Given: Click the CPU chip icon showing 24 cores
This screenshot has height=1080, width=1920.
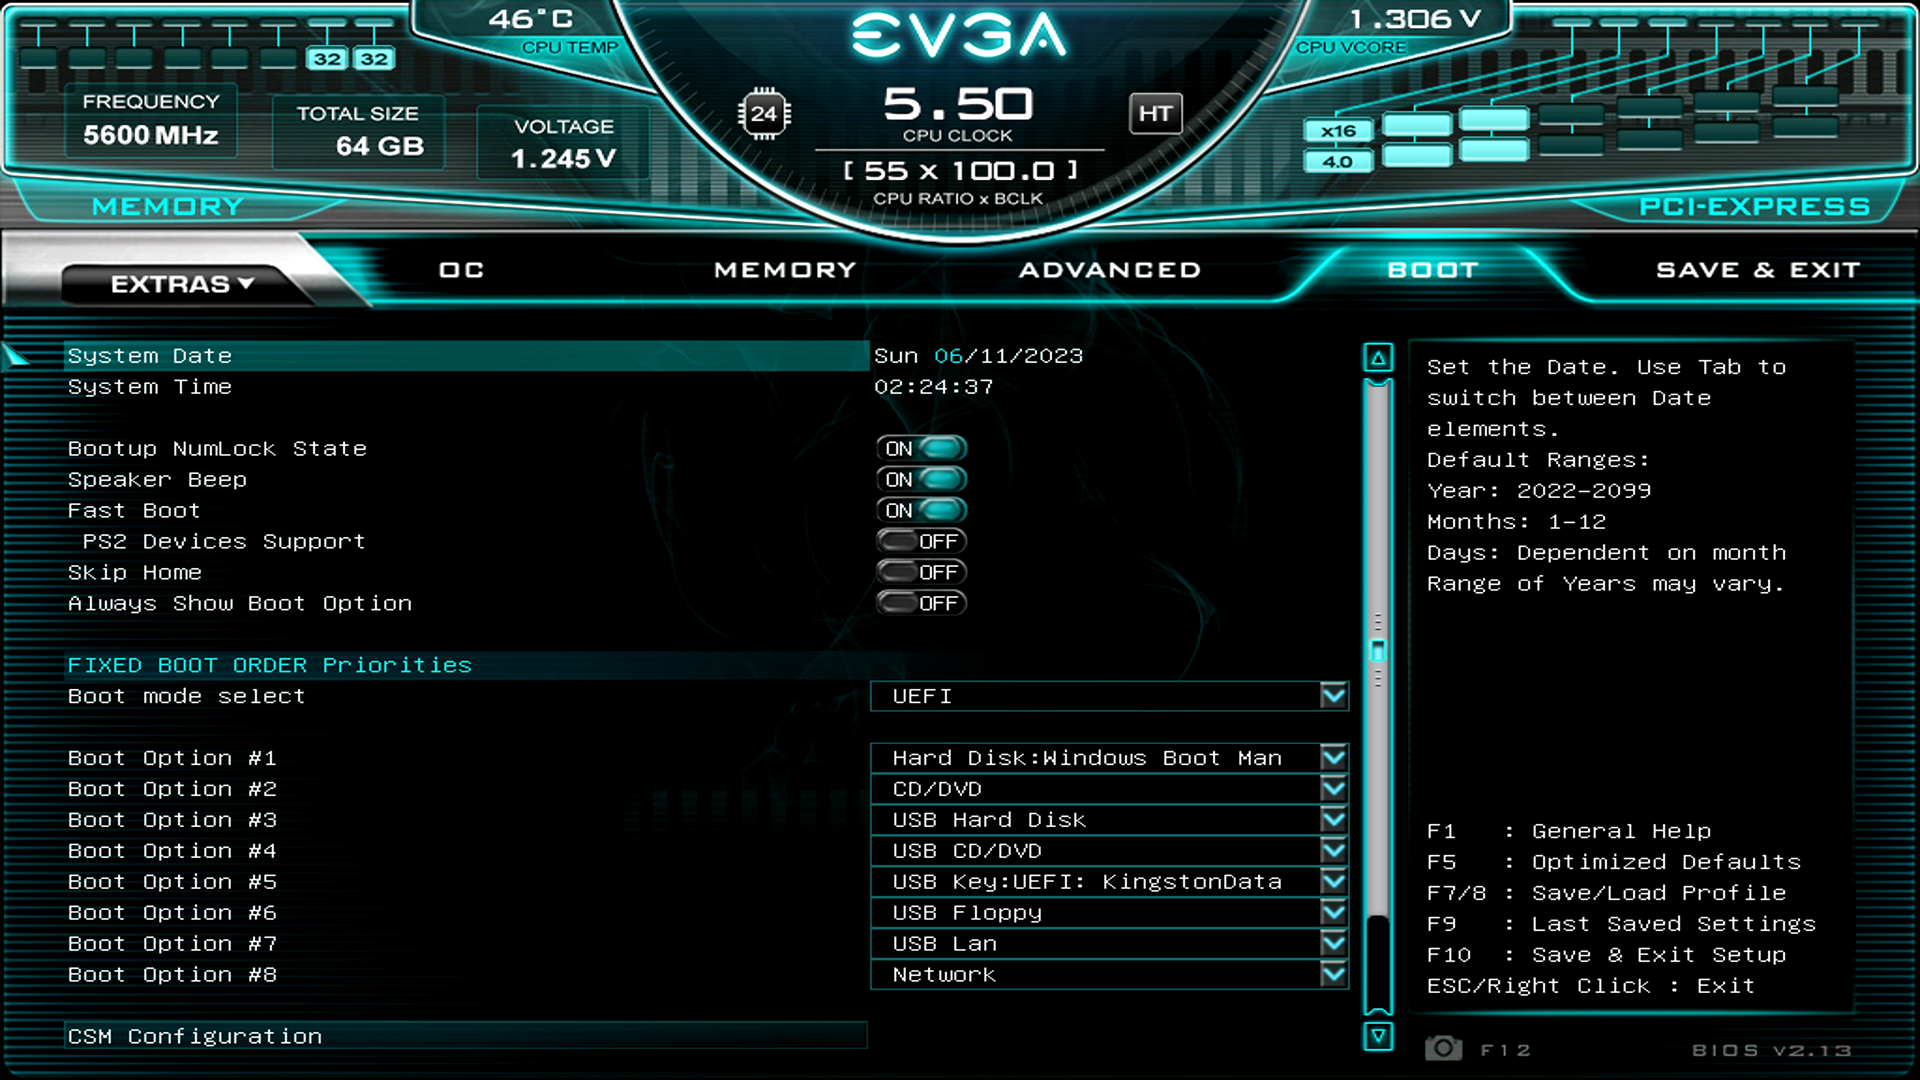Looking at the screenshot, I should (766, 113).
